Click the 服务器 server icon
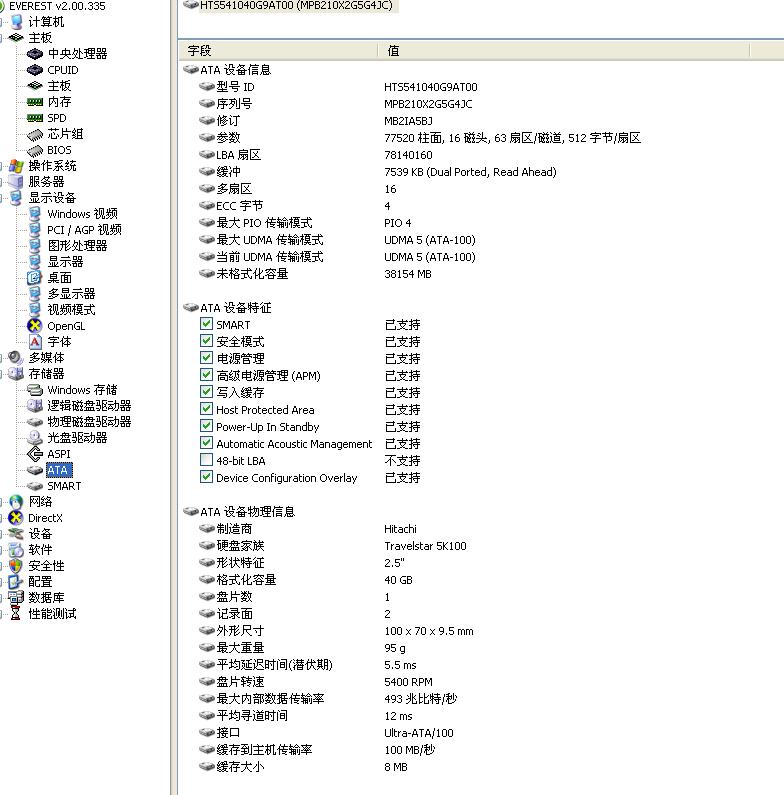This screenshot has width=784, height=795. [16, 182]
